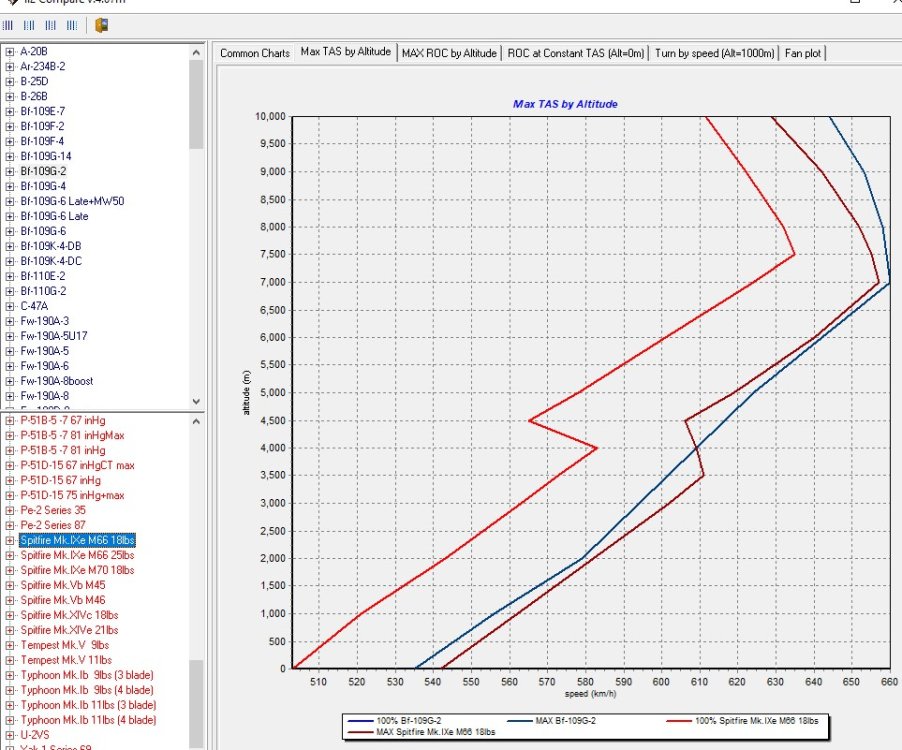Click the third column-layout icon in the toolbar

(x=51, y=25)
